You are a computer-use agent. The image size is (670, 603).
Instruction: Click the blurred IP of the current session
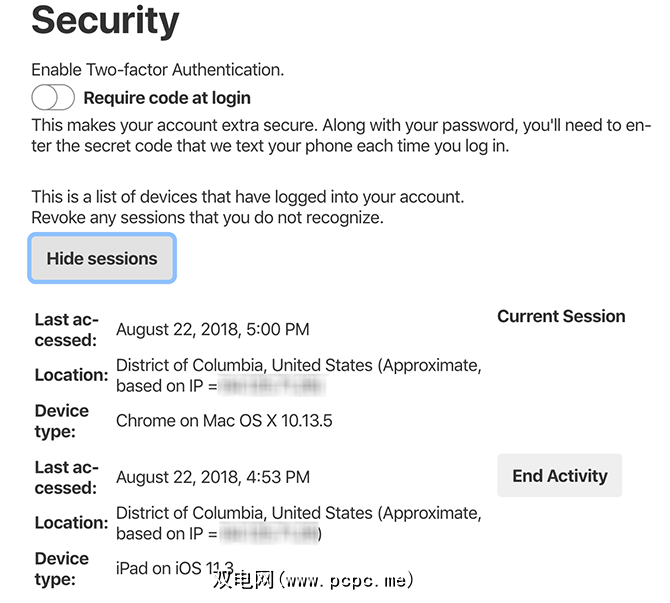(x=272, y=386)
